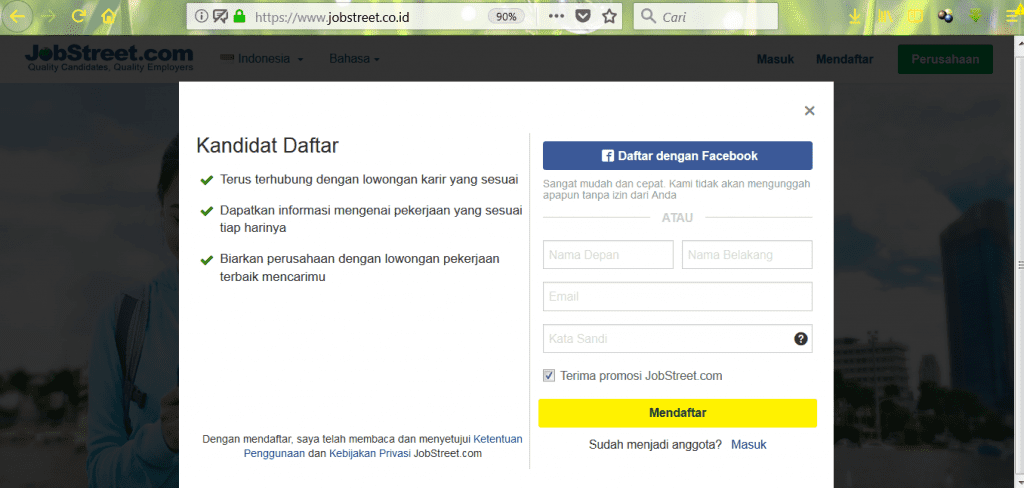Save page to Pocket icon
Viewport: 1024px width, 488px height.
click(x=583, y=16)
